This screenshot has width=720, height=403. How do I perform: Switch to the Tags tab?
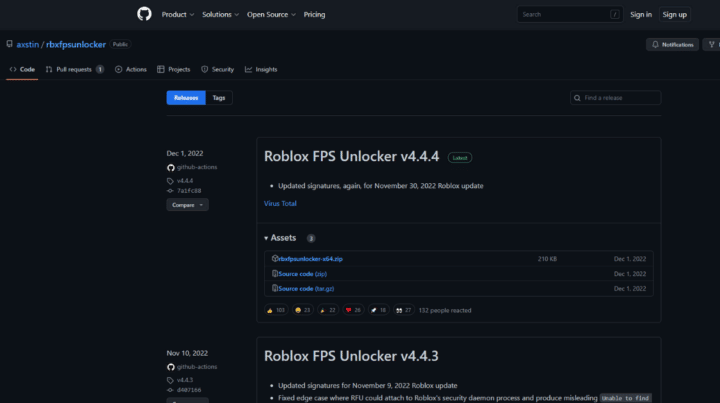pos(219,98)
